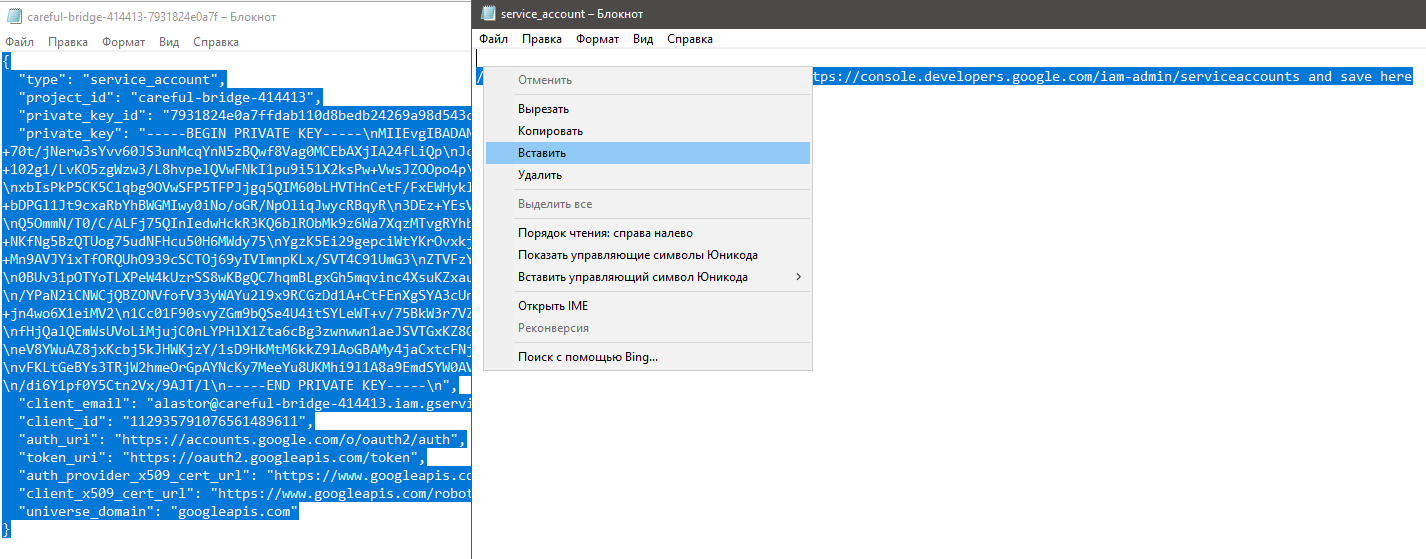The height and width of the screenshot is (559, 1426).
Task: Choose Поиск с помощью Bing
Action: [x=648, y=357]
